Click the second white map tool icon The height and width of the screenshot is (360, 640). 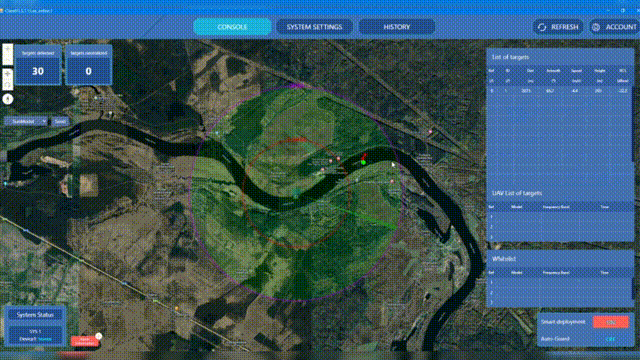click(x=8, y=79)
